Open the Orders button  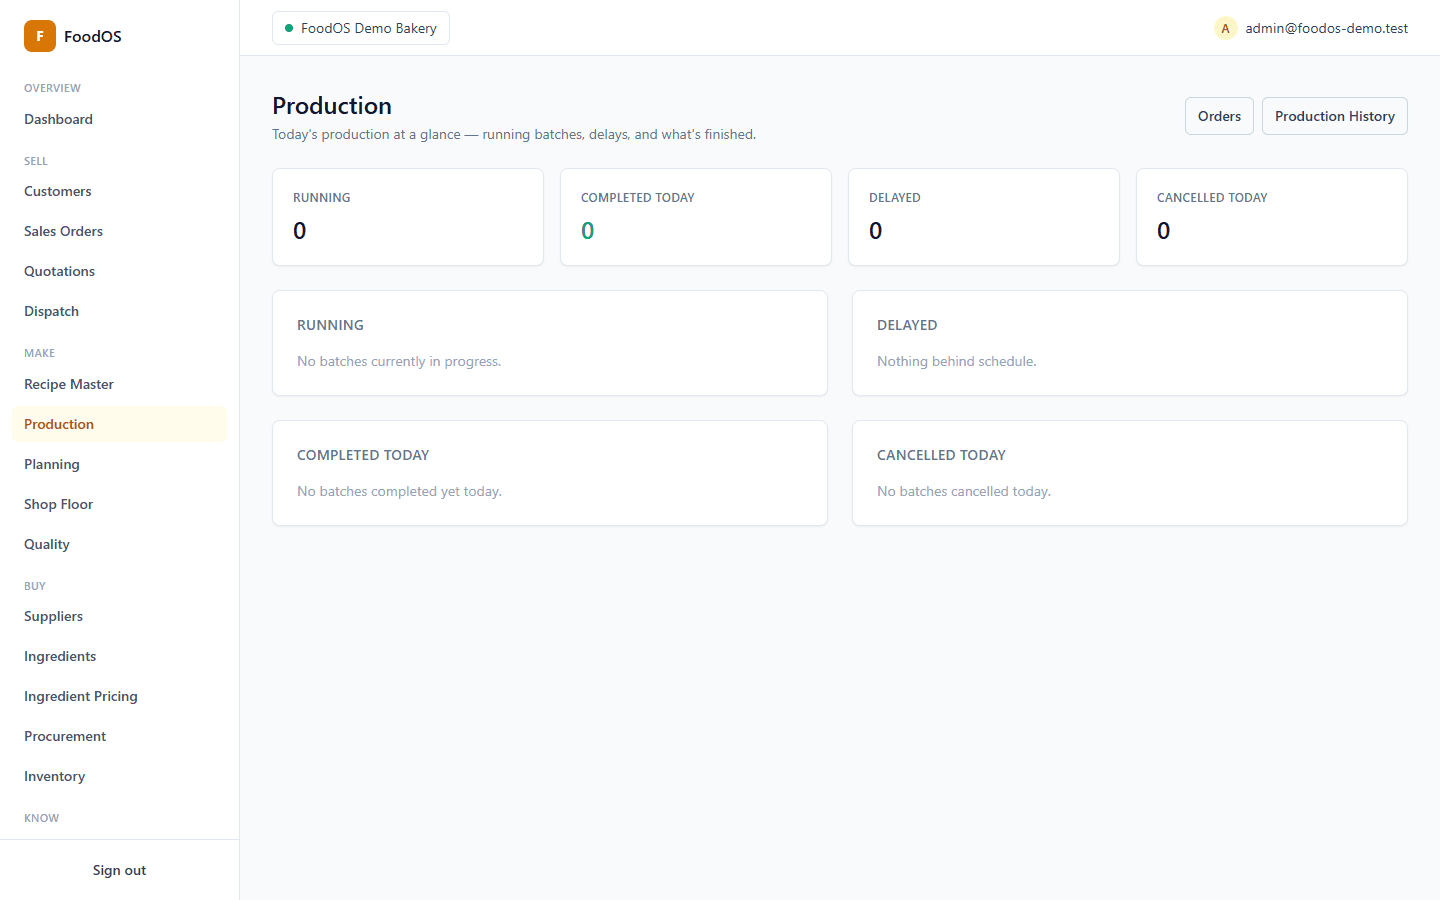coord(1219,116)
